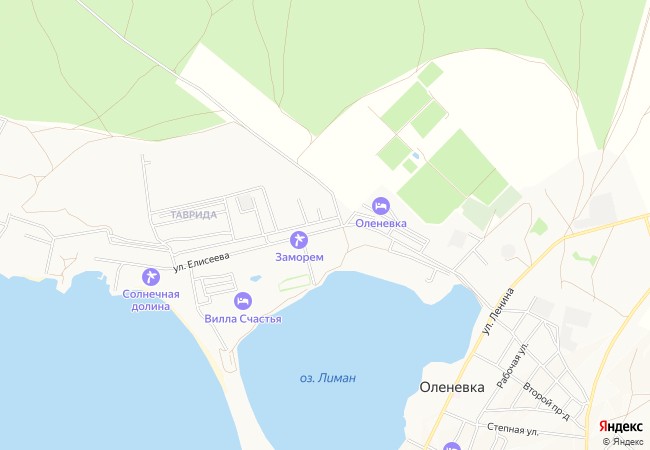Viewport: 650px width, 450px height.
Task: Select the partially visible hotel icon at bottom edge
Action: (452, 446)
